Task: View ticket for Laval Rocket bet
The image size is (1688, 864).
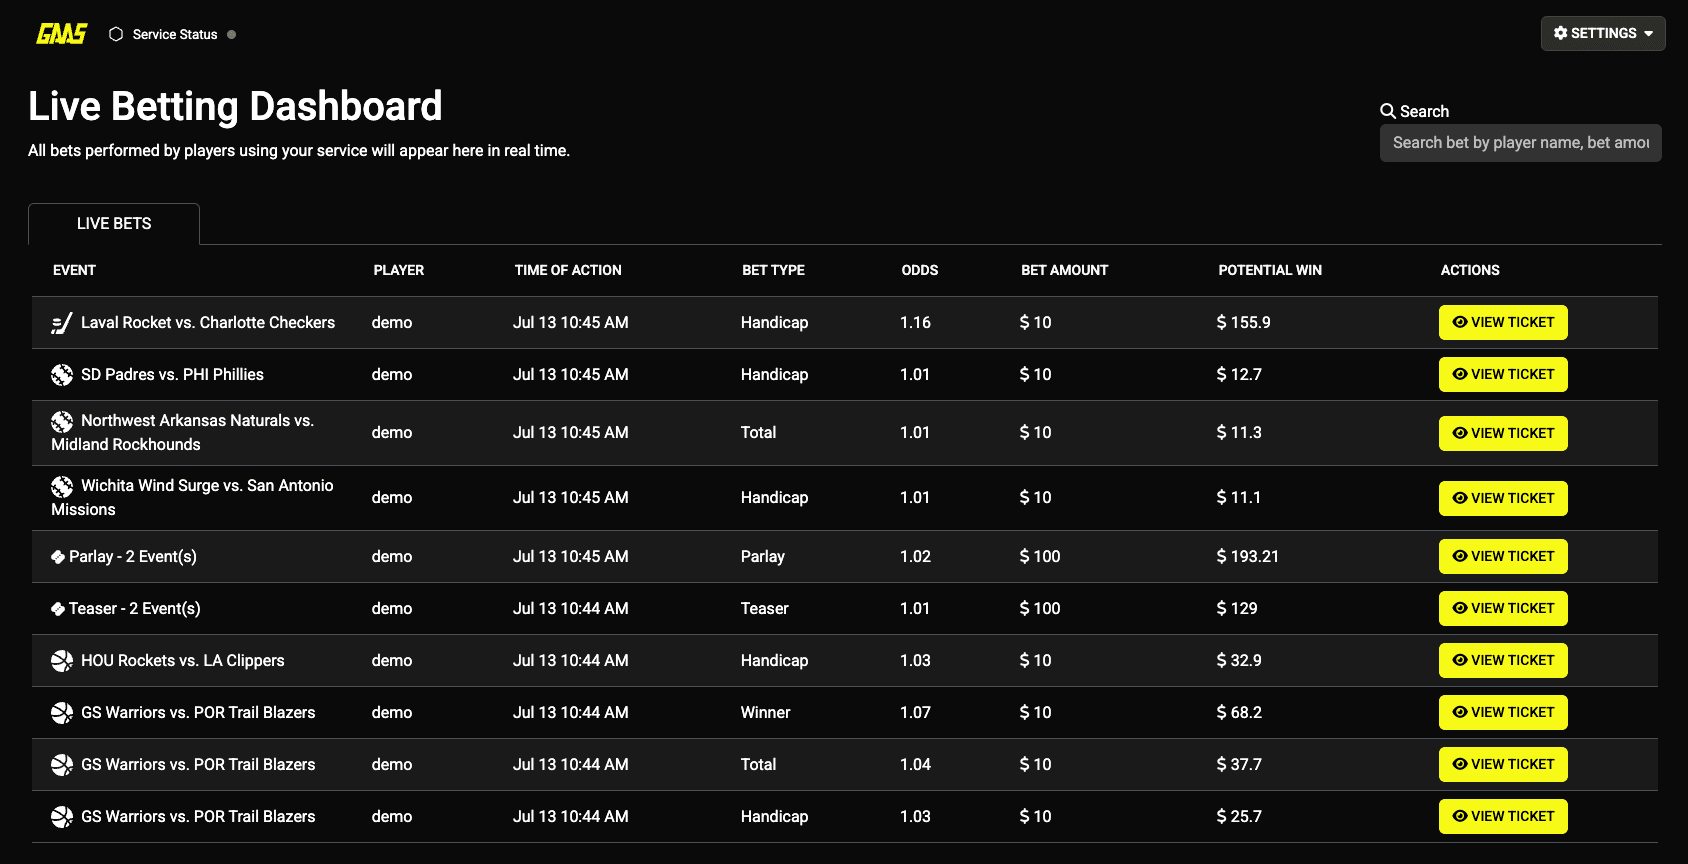Action: click(1502, 323)
